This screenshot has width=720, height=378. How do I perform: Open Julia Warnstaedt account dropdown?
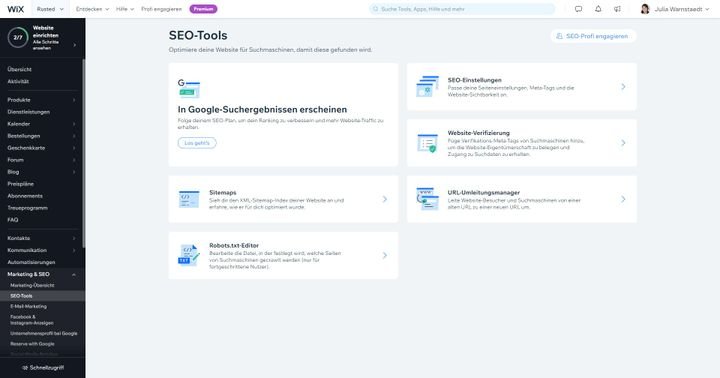click(x=682, y=9)
